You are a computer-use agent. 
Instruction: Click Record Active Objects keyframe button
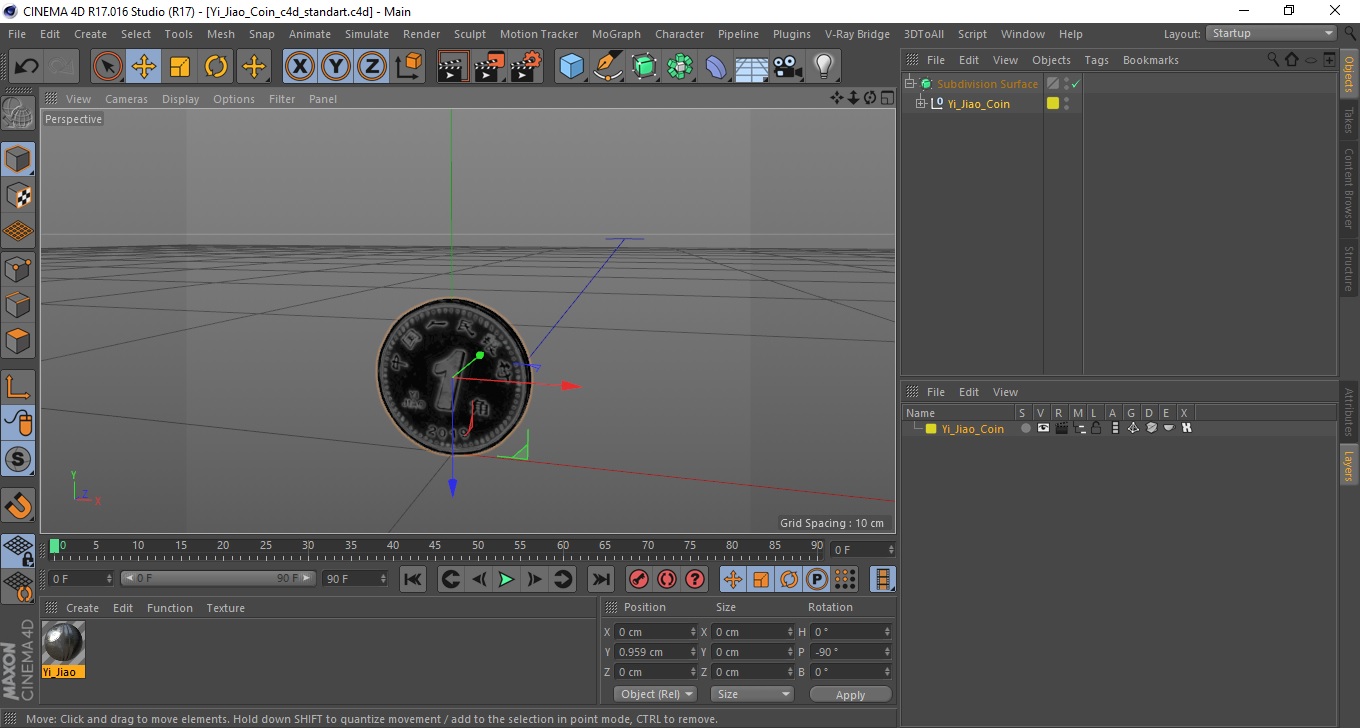pos(638,579)
